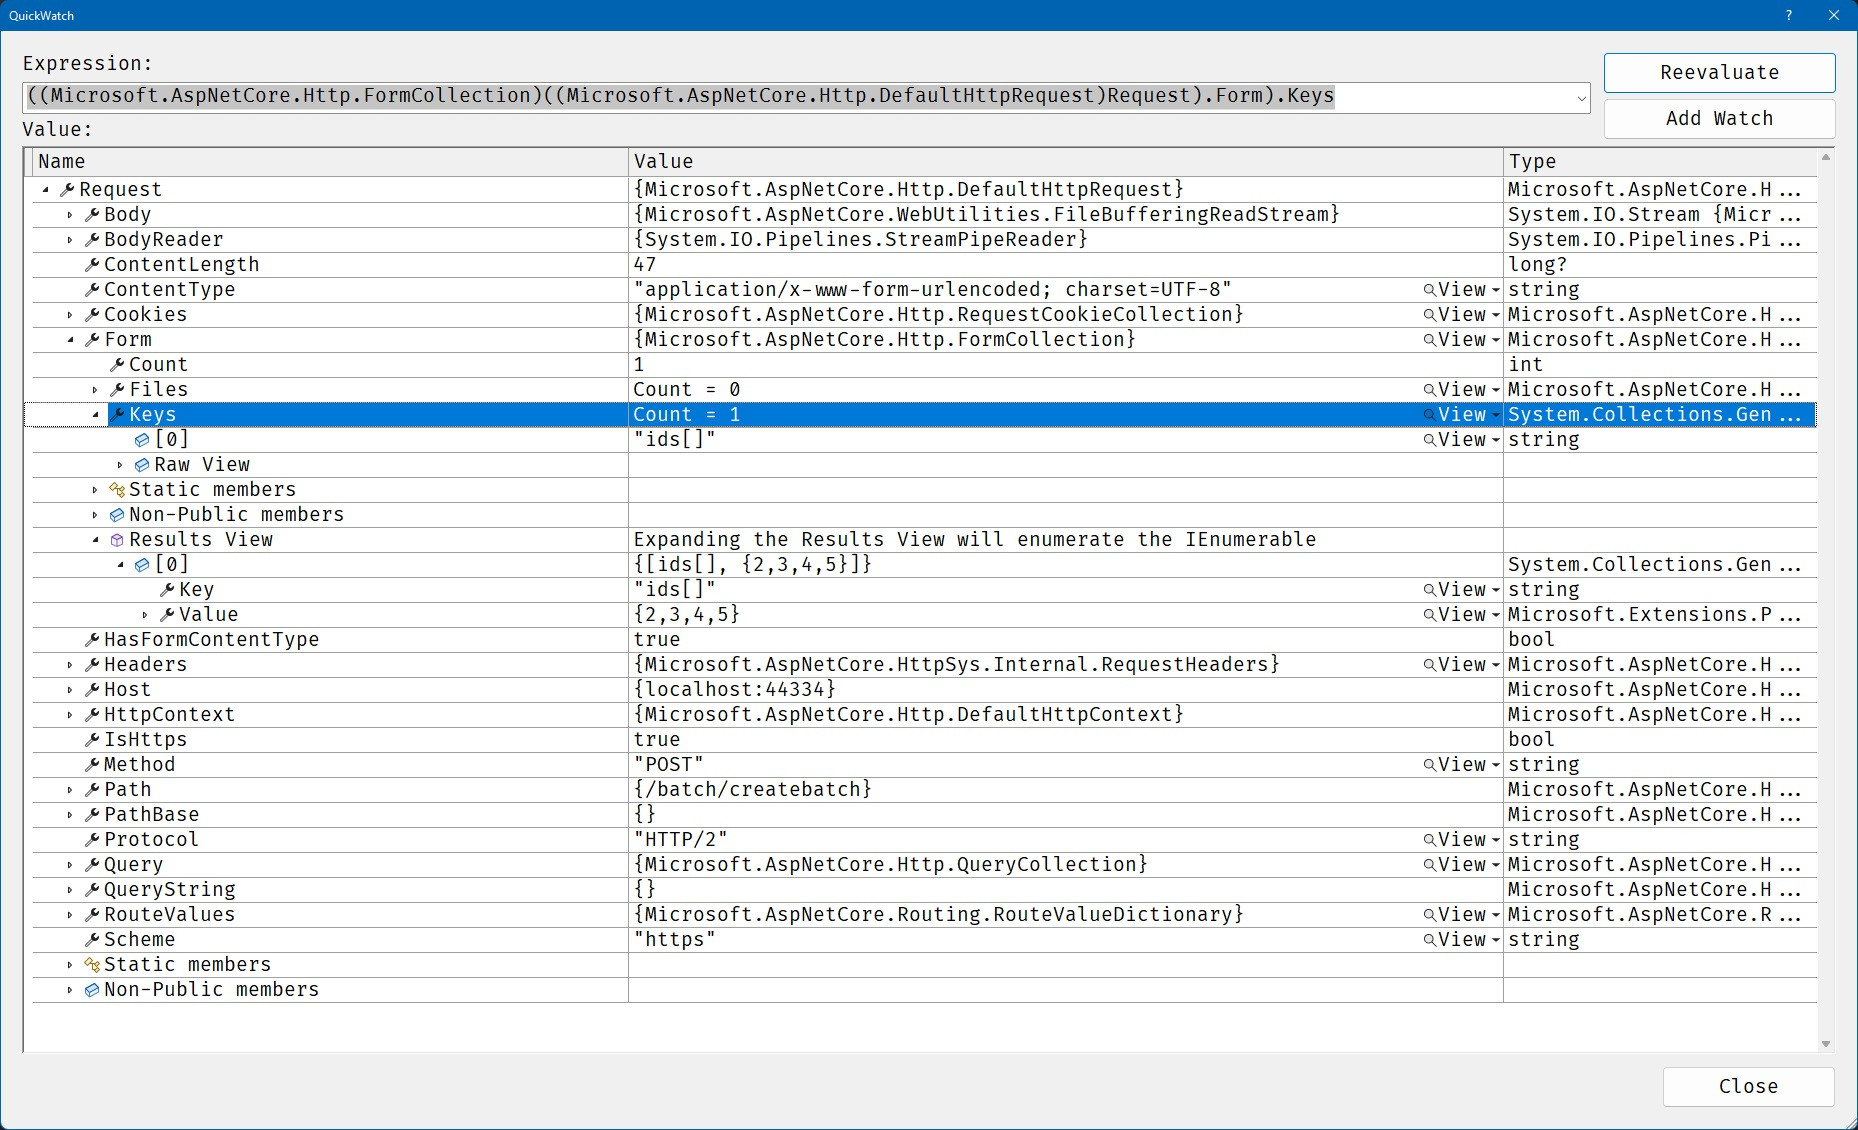Click the ContentLength value 47
Viewport: 1858px width, 1130px height.
[645, 265]
